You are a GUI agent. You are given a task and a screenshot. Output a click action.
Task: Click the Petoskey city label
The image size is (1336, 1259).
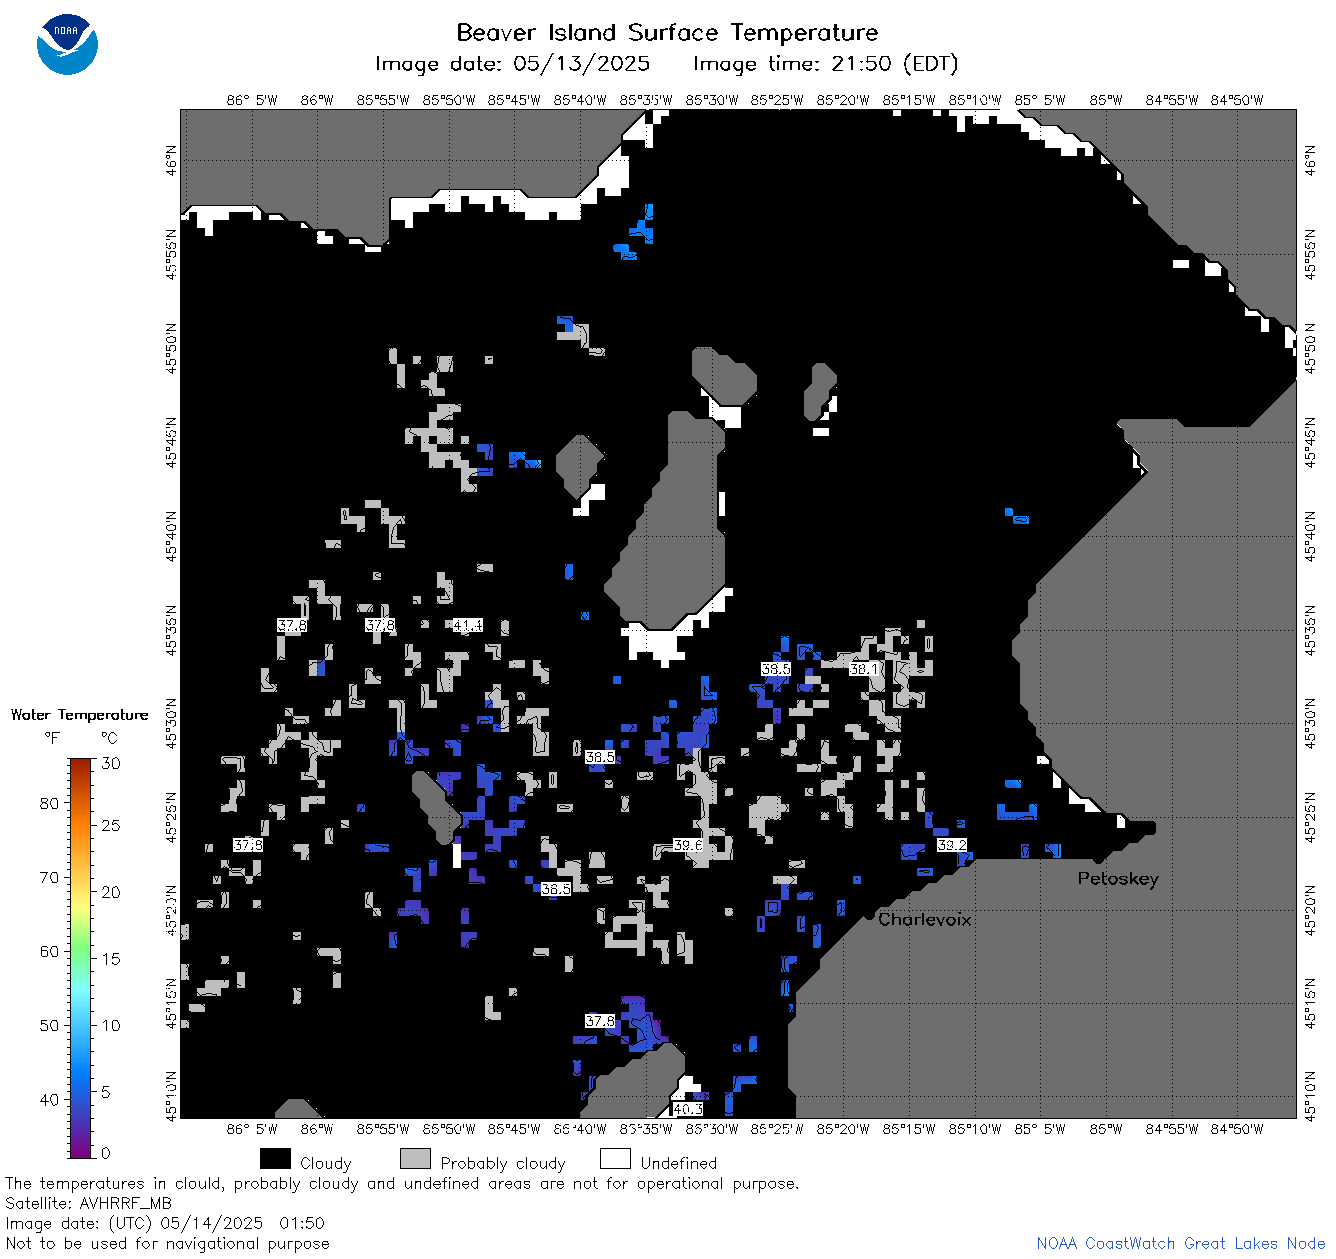1118,879
